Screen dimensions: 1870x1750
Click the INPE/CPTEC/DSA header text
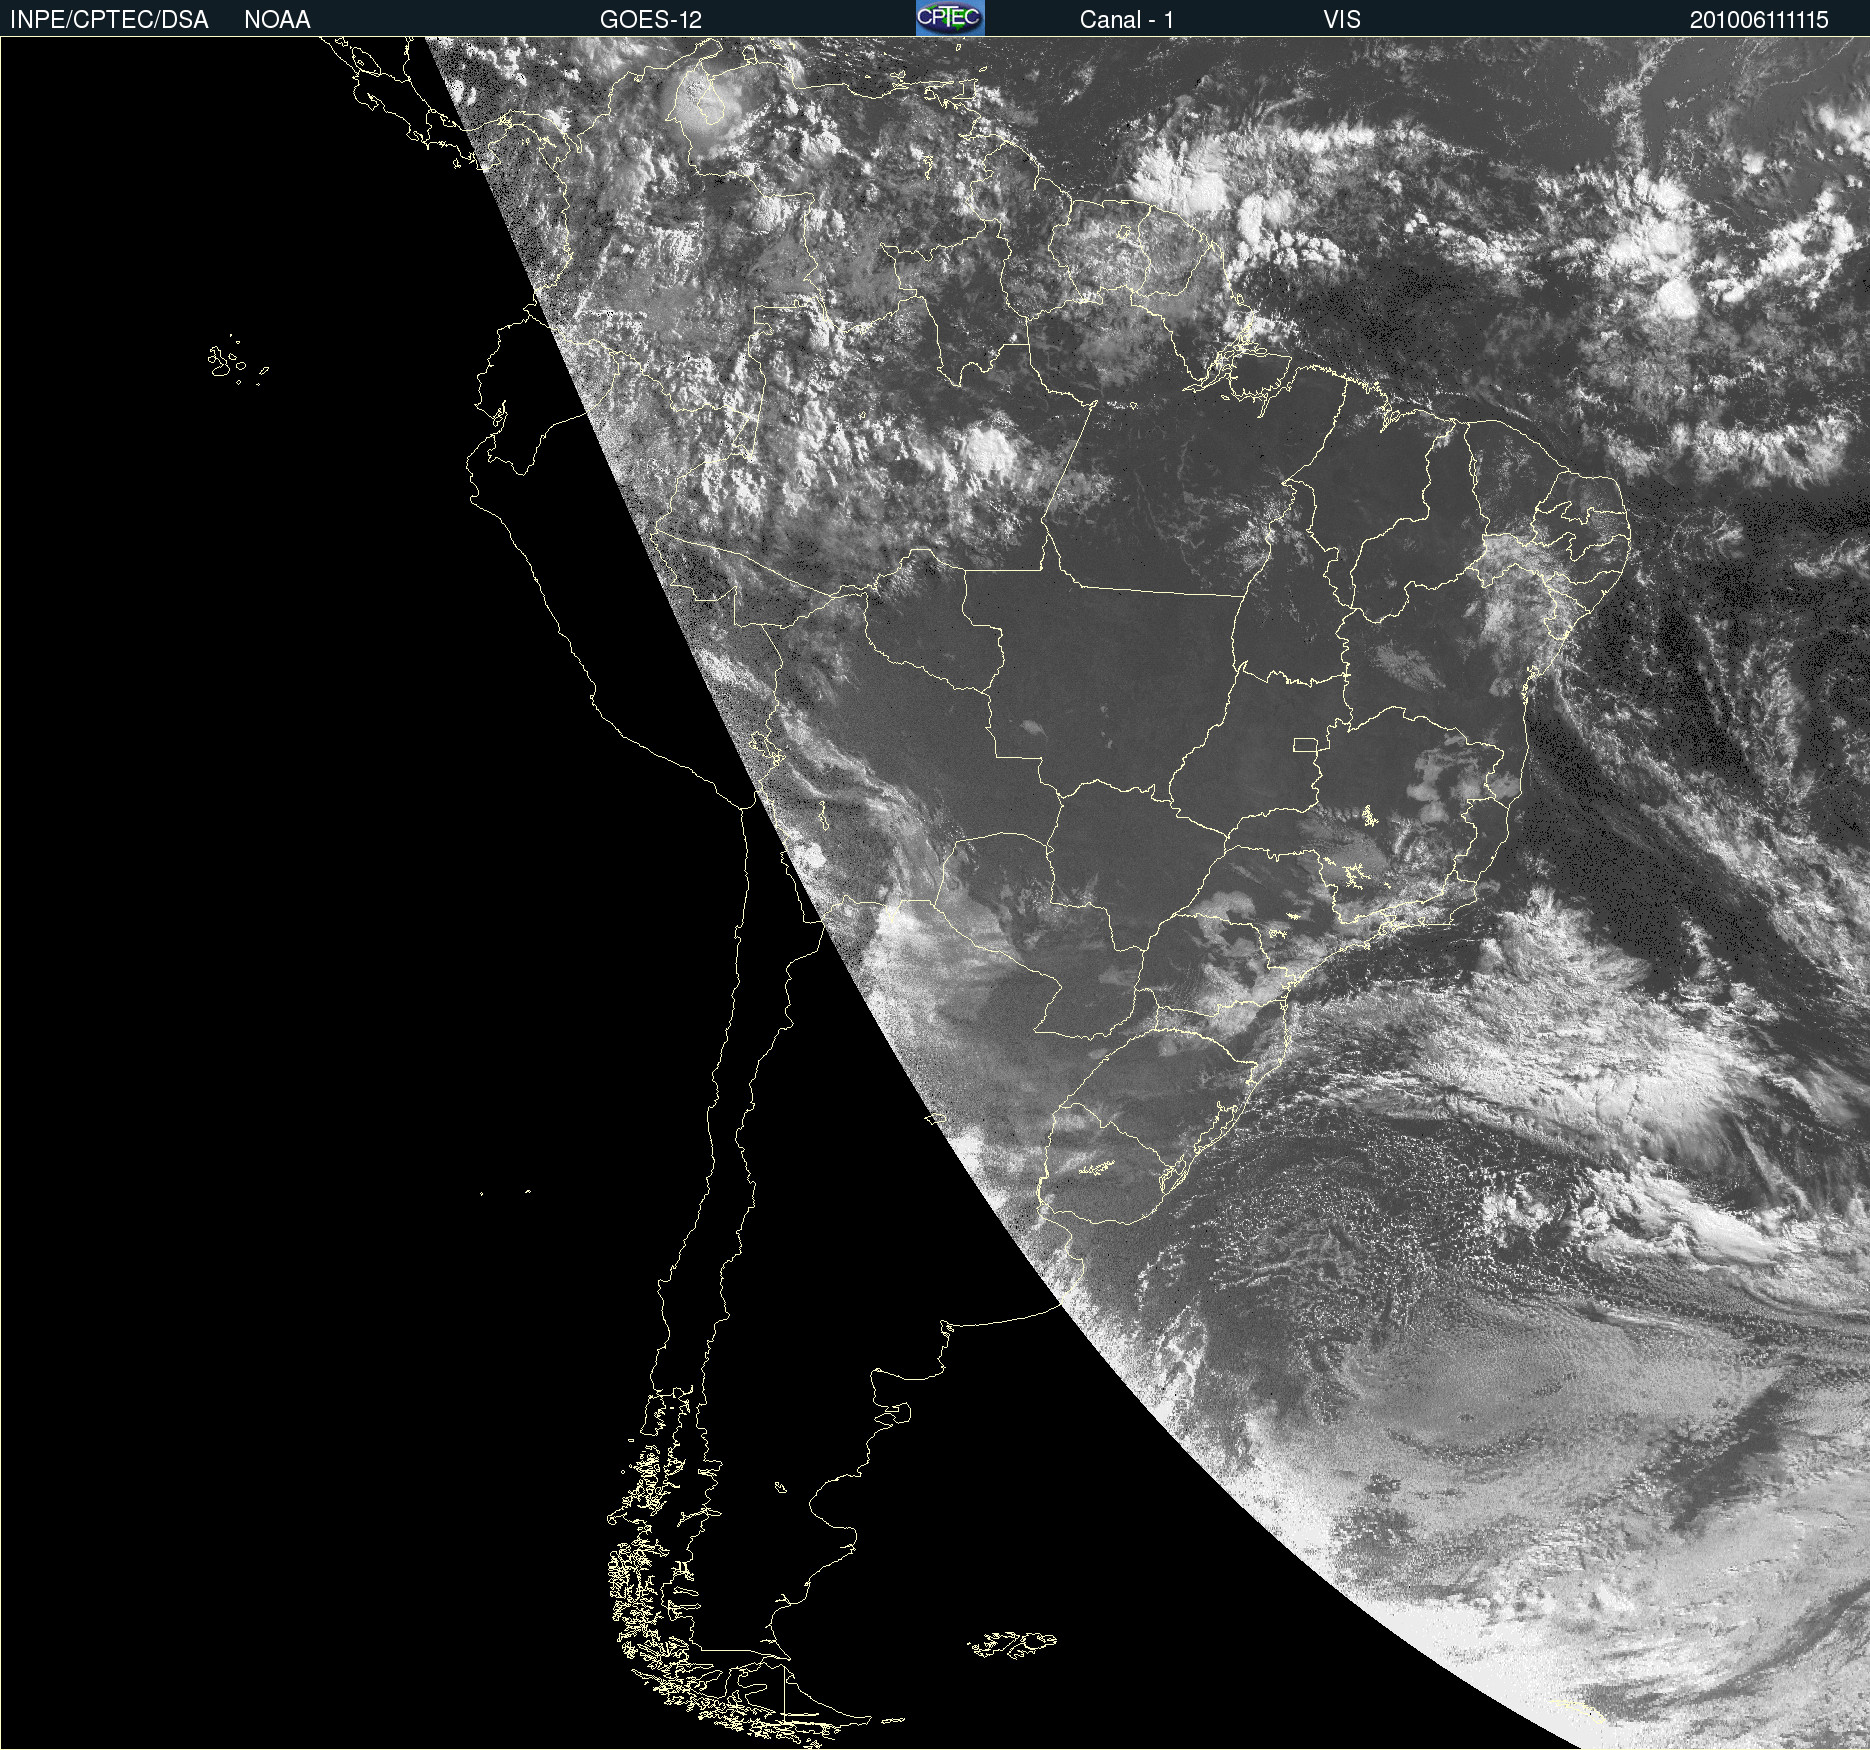click(109, 20)
